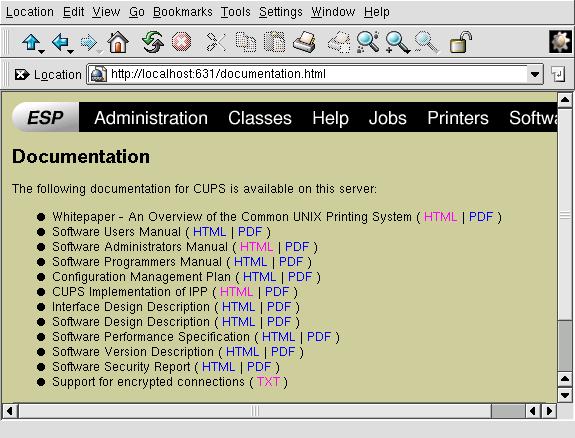Print page with the printer icon
Image resolution: width=575 pixels, height=438 pixels.
point(304,42)
